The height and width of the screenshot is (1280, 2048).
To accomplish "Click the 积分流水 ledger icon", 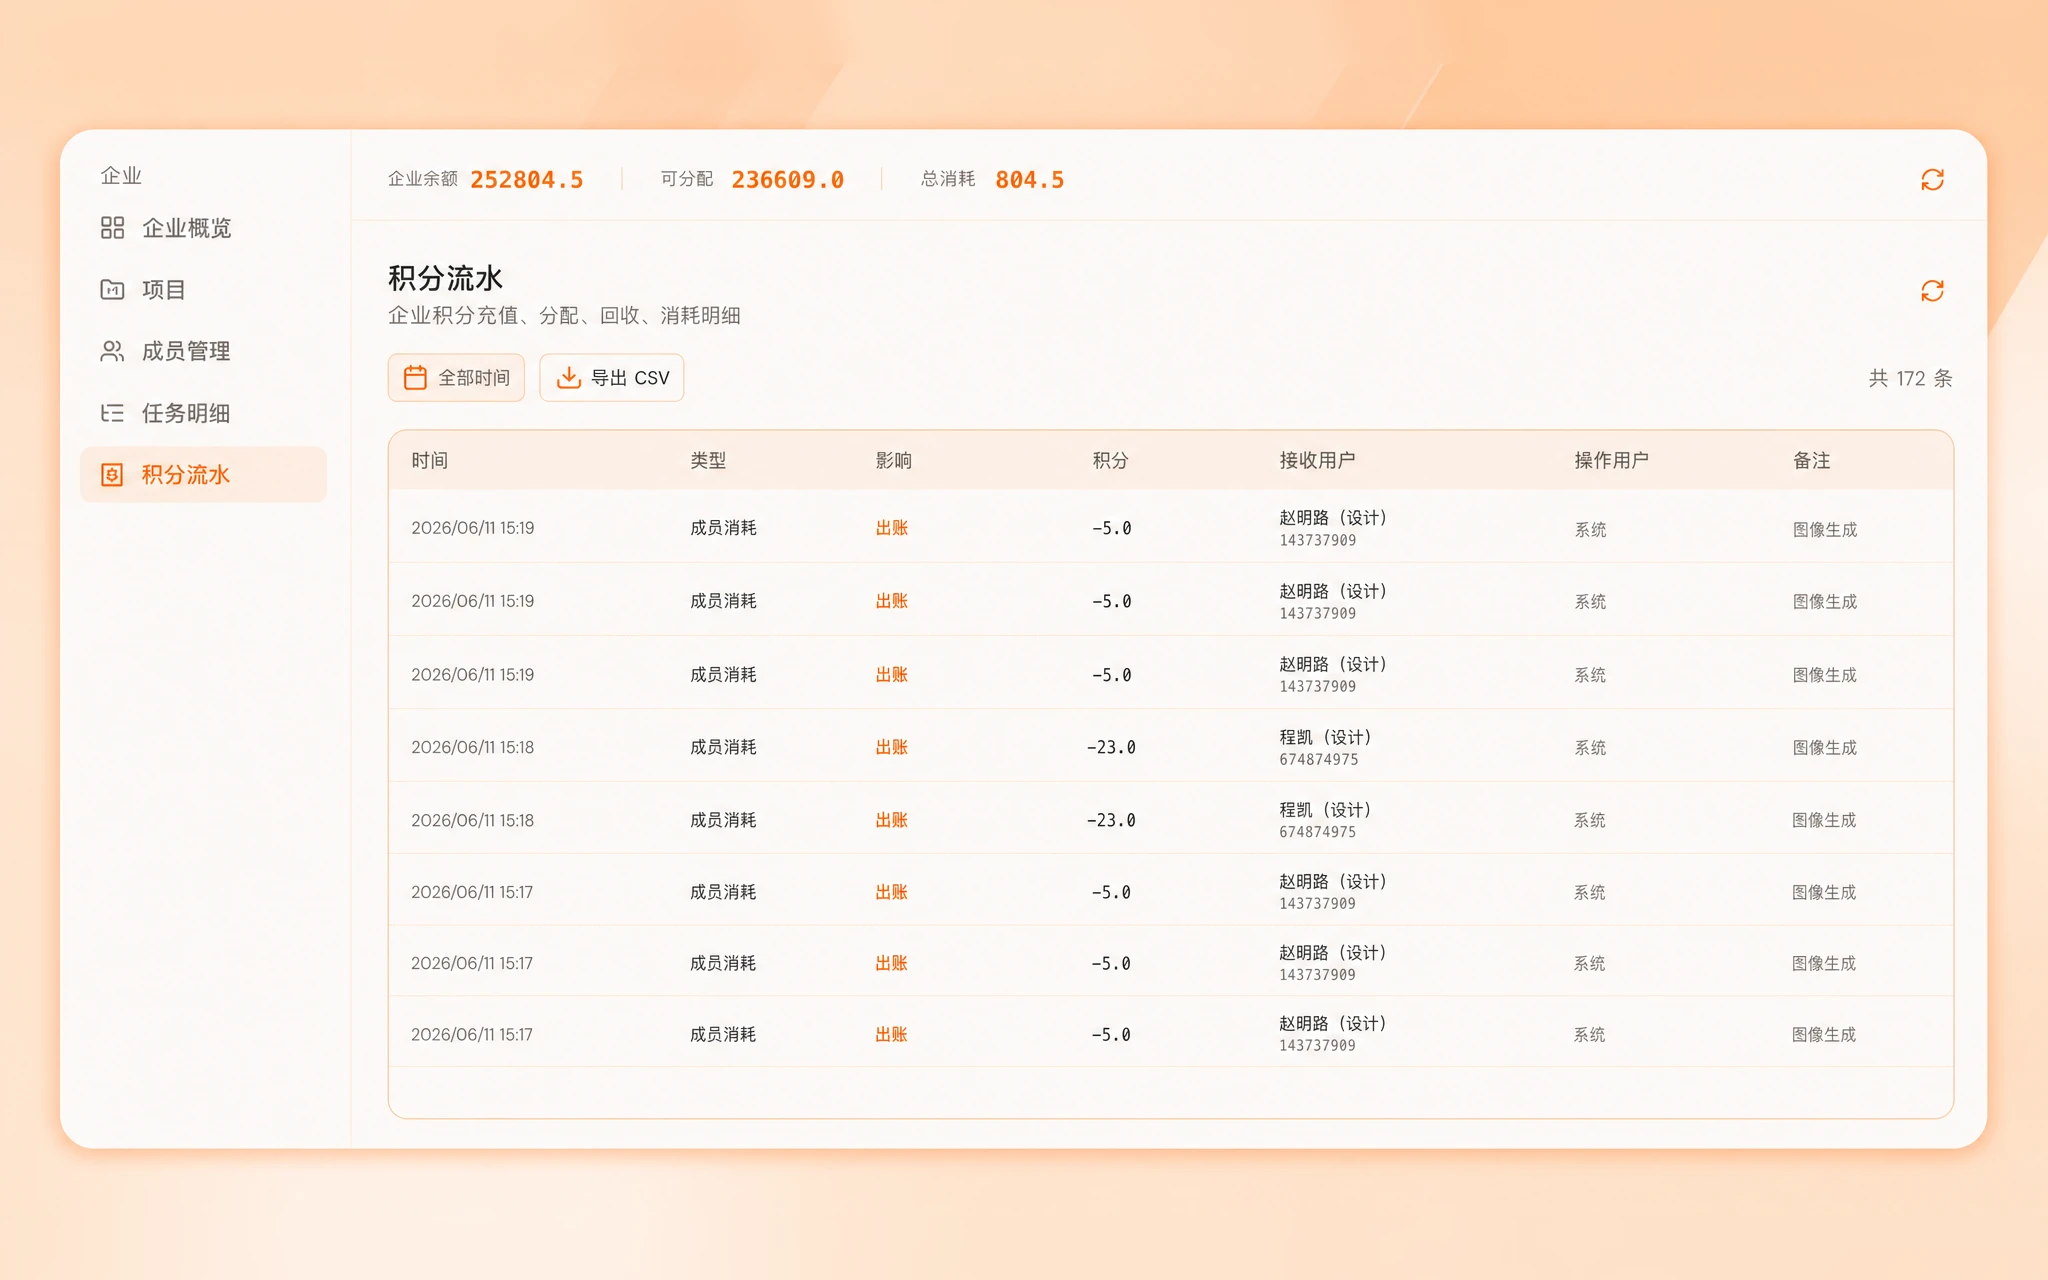I will (112, 475).
